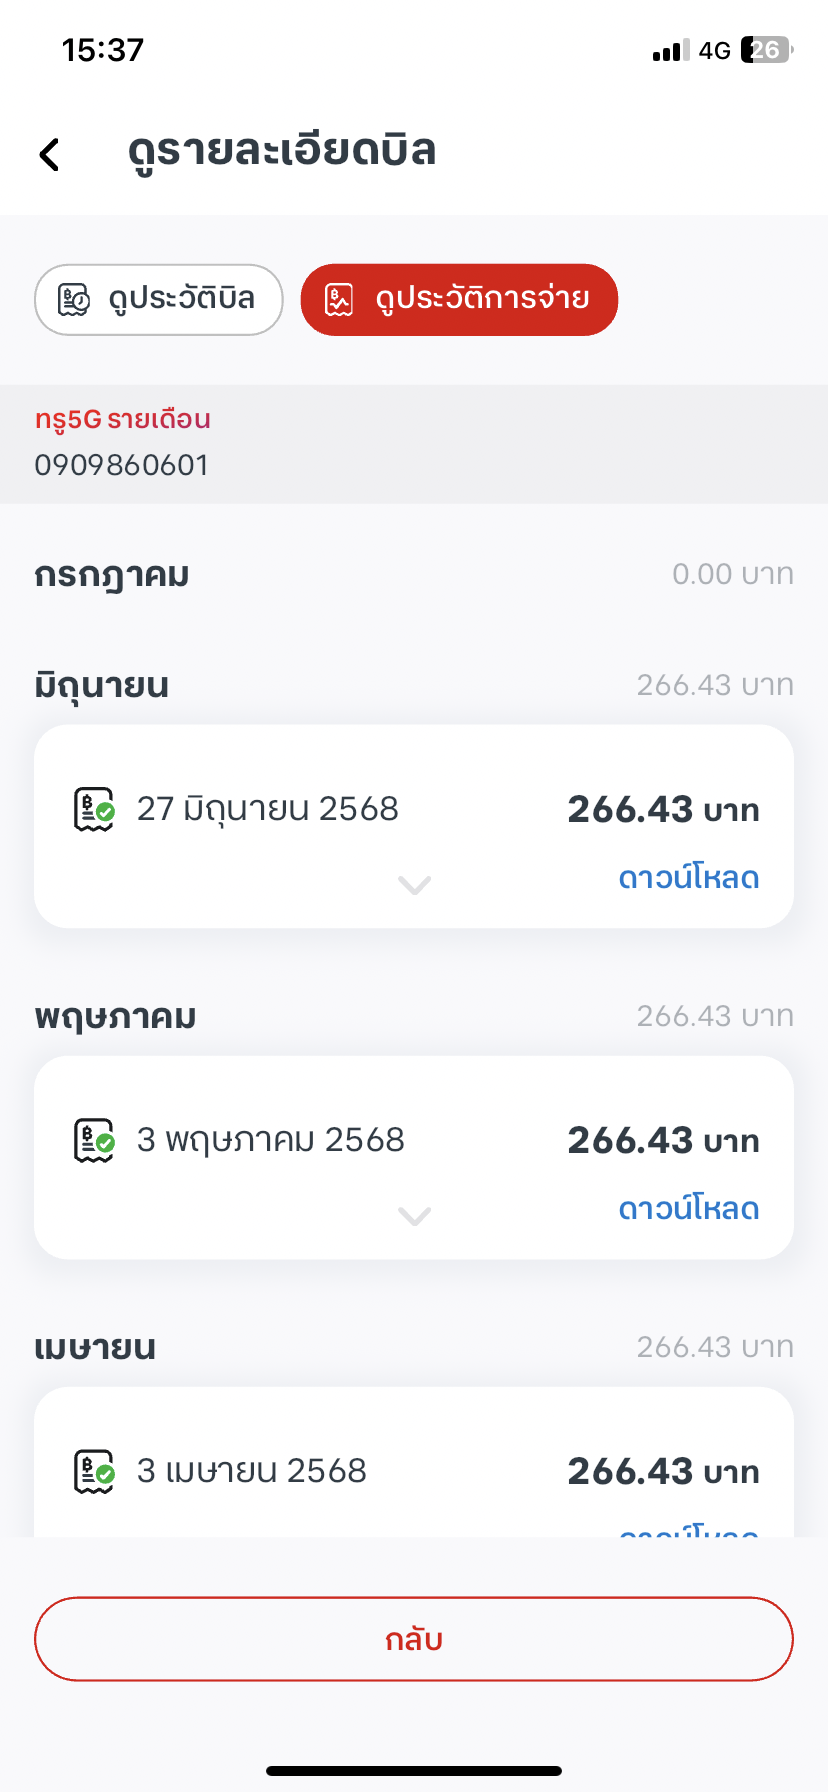Tap the battery indicator in status bar
The height and width of the screenshot is (1792, 828).
pyautogui.click(x=766, y=50)
